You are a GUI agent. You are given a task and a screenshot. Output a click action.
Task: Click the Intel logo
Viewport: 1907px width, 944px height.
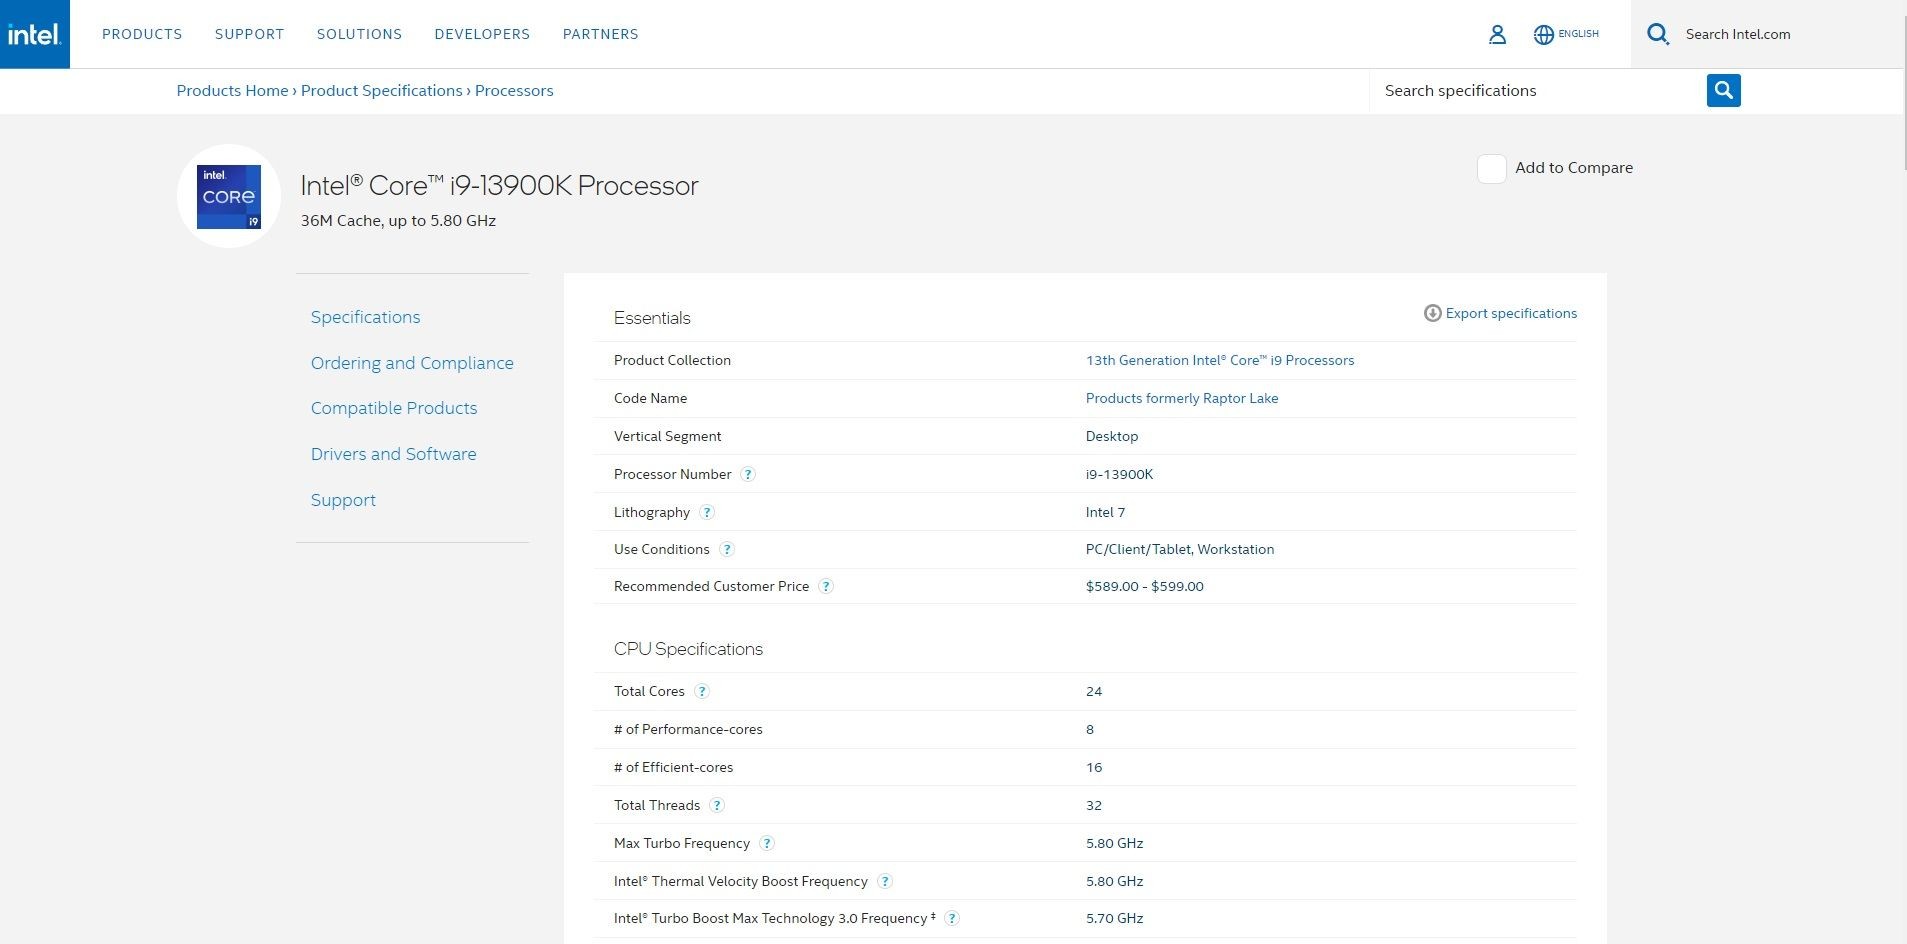(35, 34)
